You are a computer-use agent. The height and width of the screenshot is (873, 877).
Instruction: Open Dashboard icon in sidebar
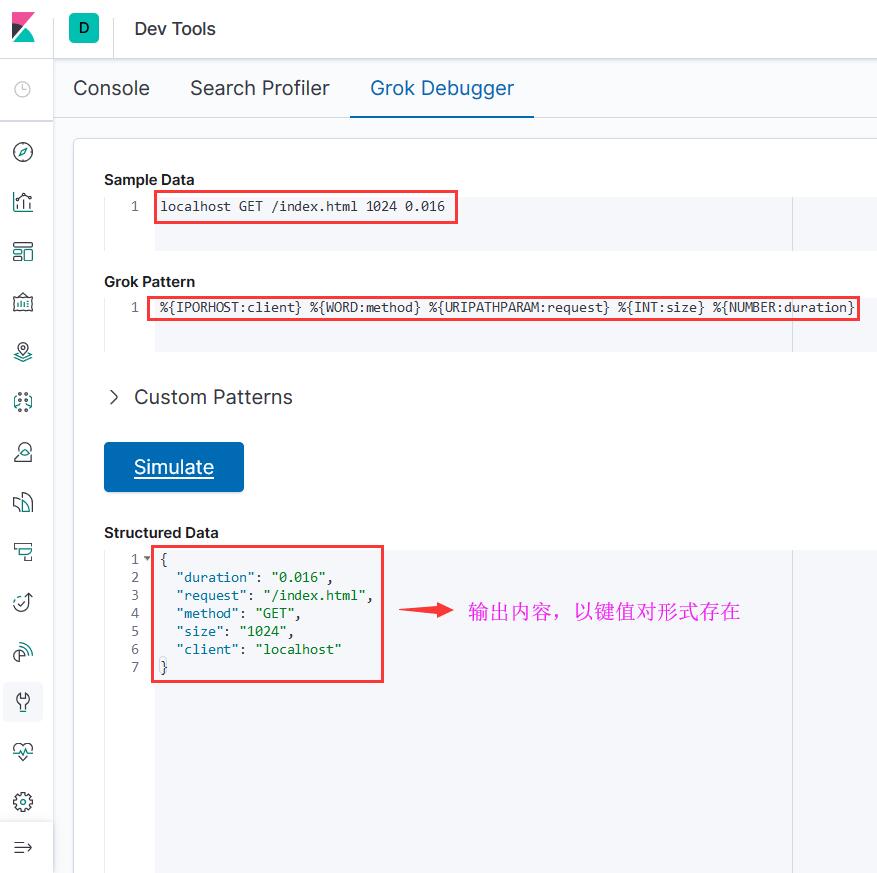[x=23, y=252]
